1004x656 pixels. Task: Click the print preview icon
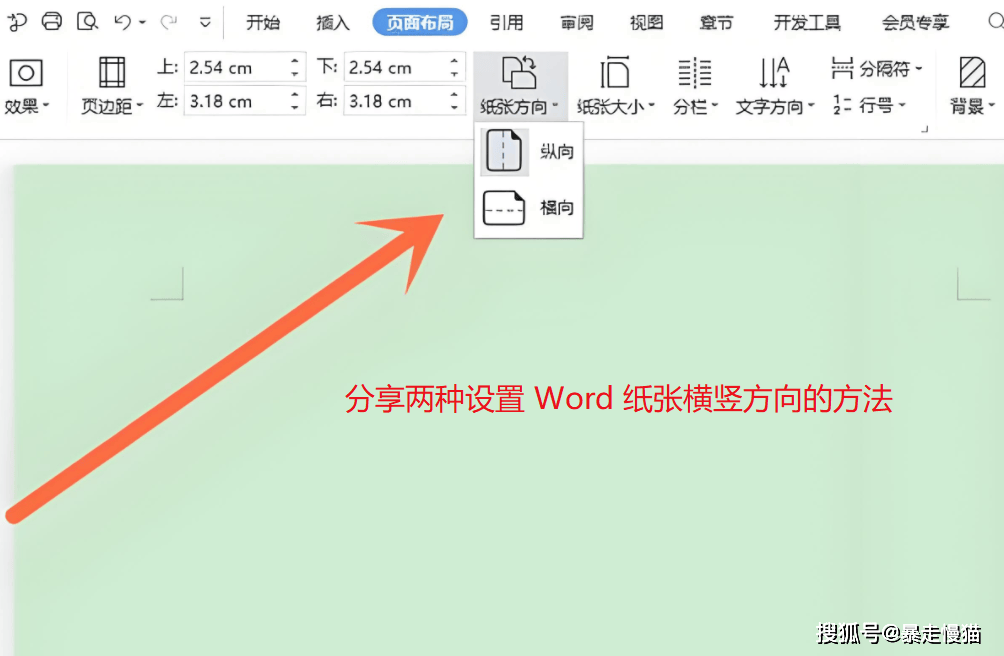coord(88,20)
